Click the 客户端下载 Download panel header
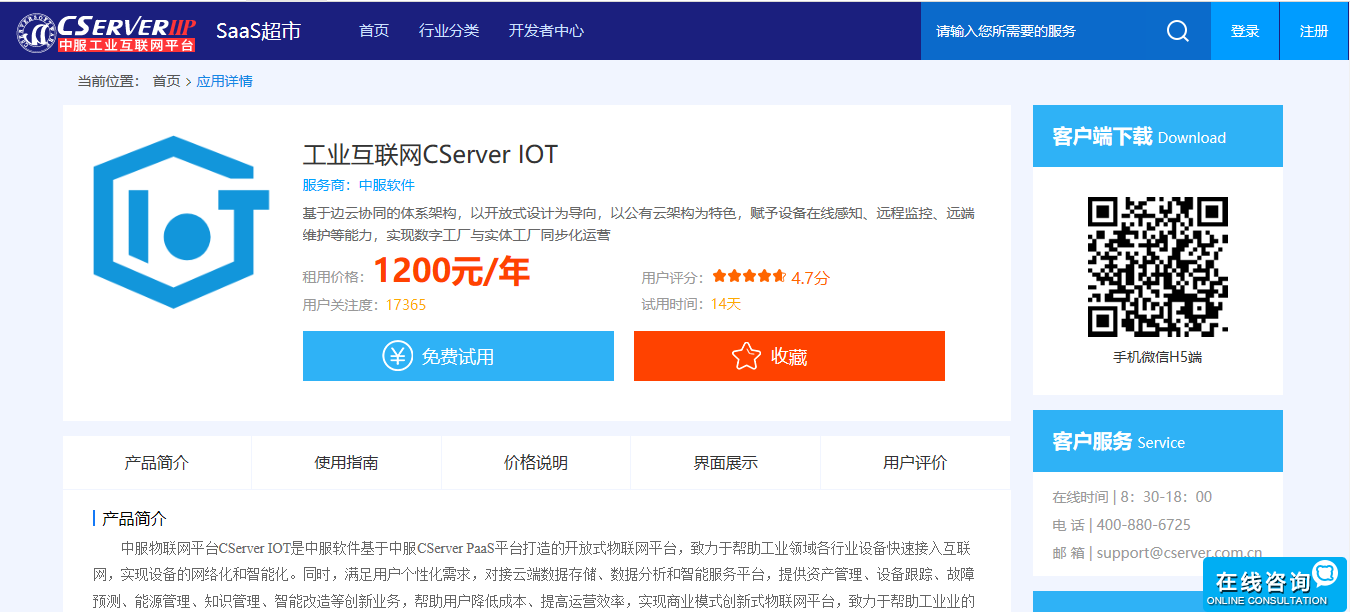Screen dimensions: 1350x612 [x=1157, y=136]
